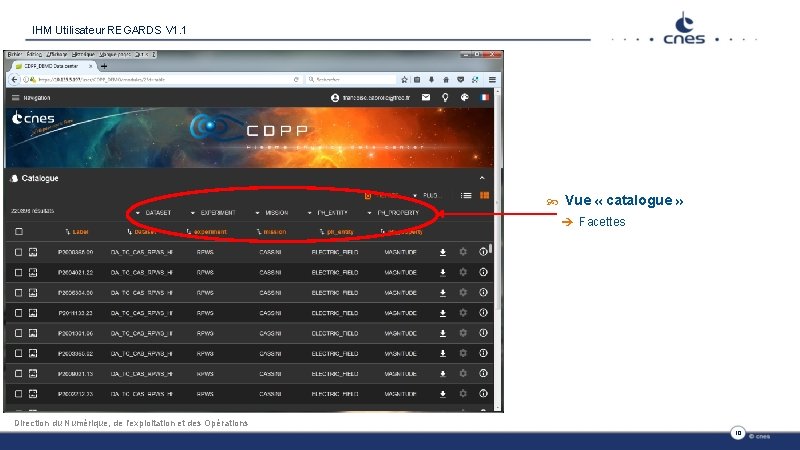The width and height of the screenshot is (800, 450).
Task: Open the Fichier menu
Action: click(x=14, y=54)
